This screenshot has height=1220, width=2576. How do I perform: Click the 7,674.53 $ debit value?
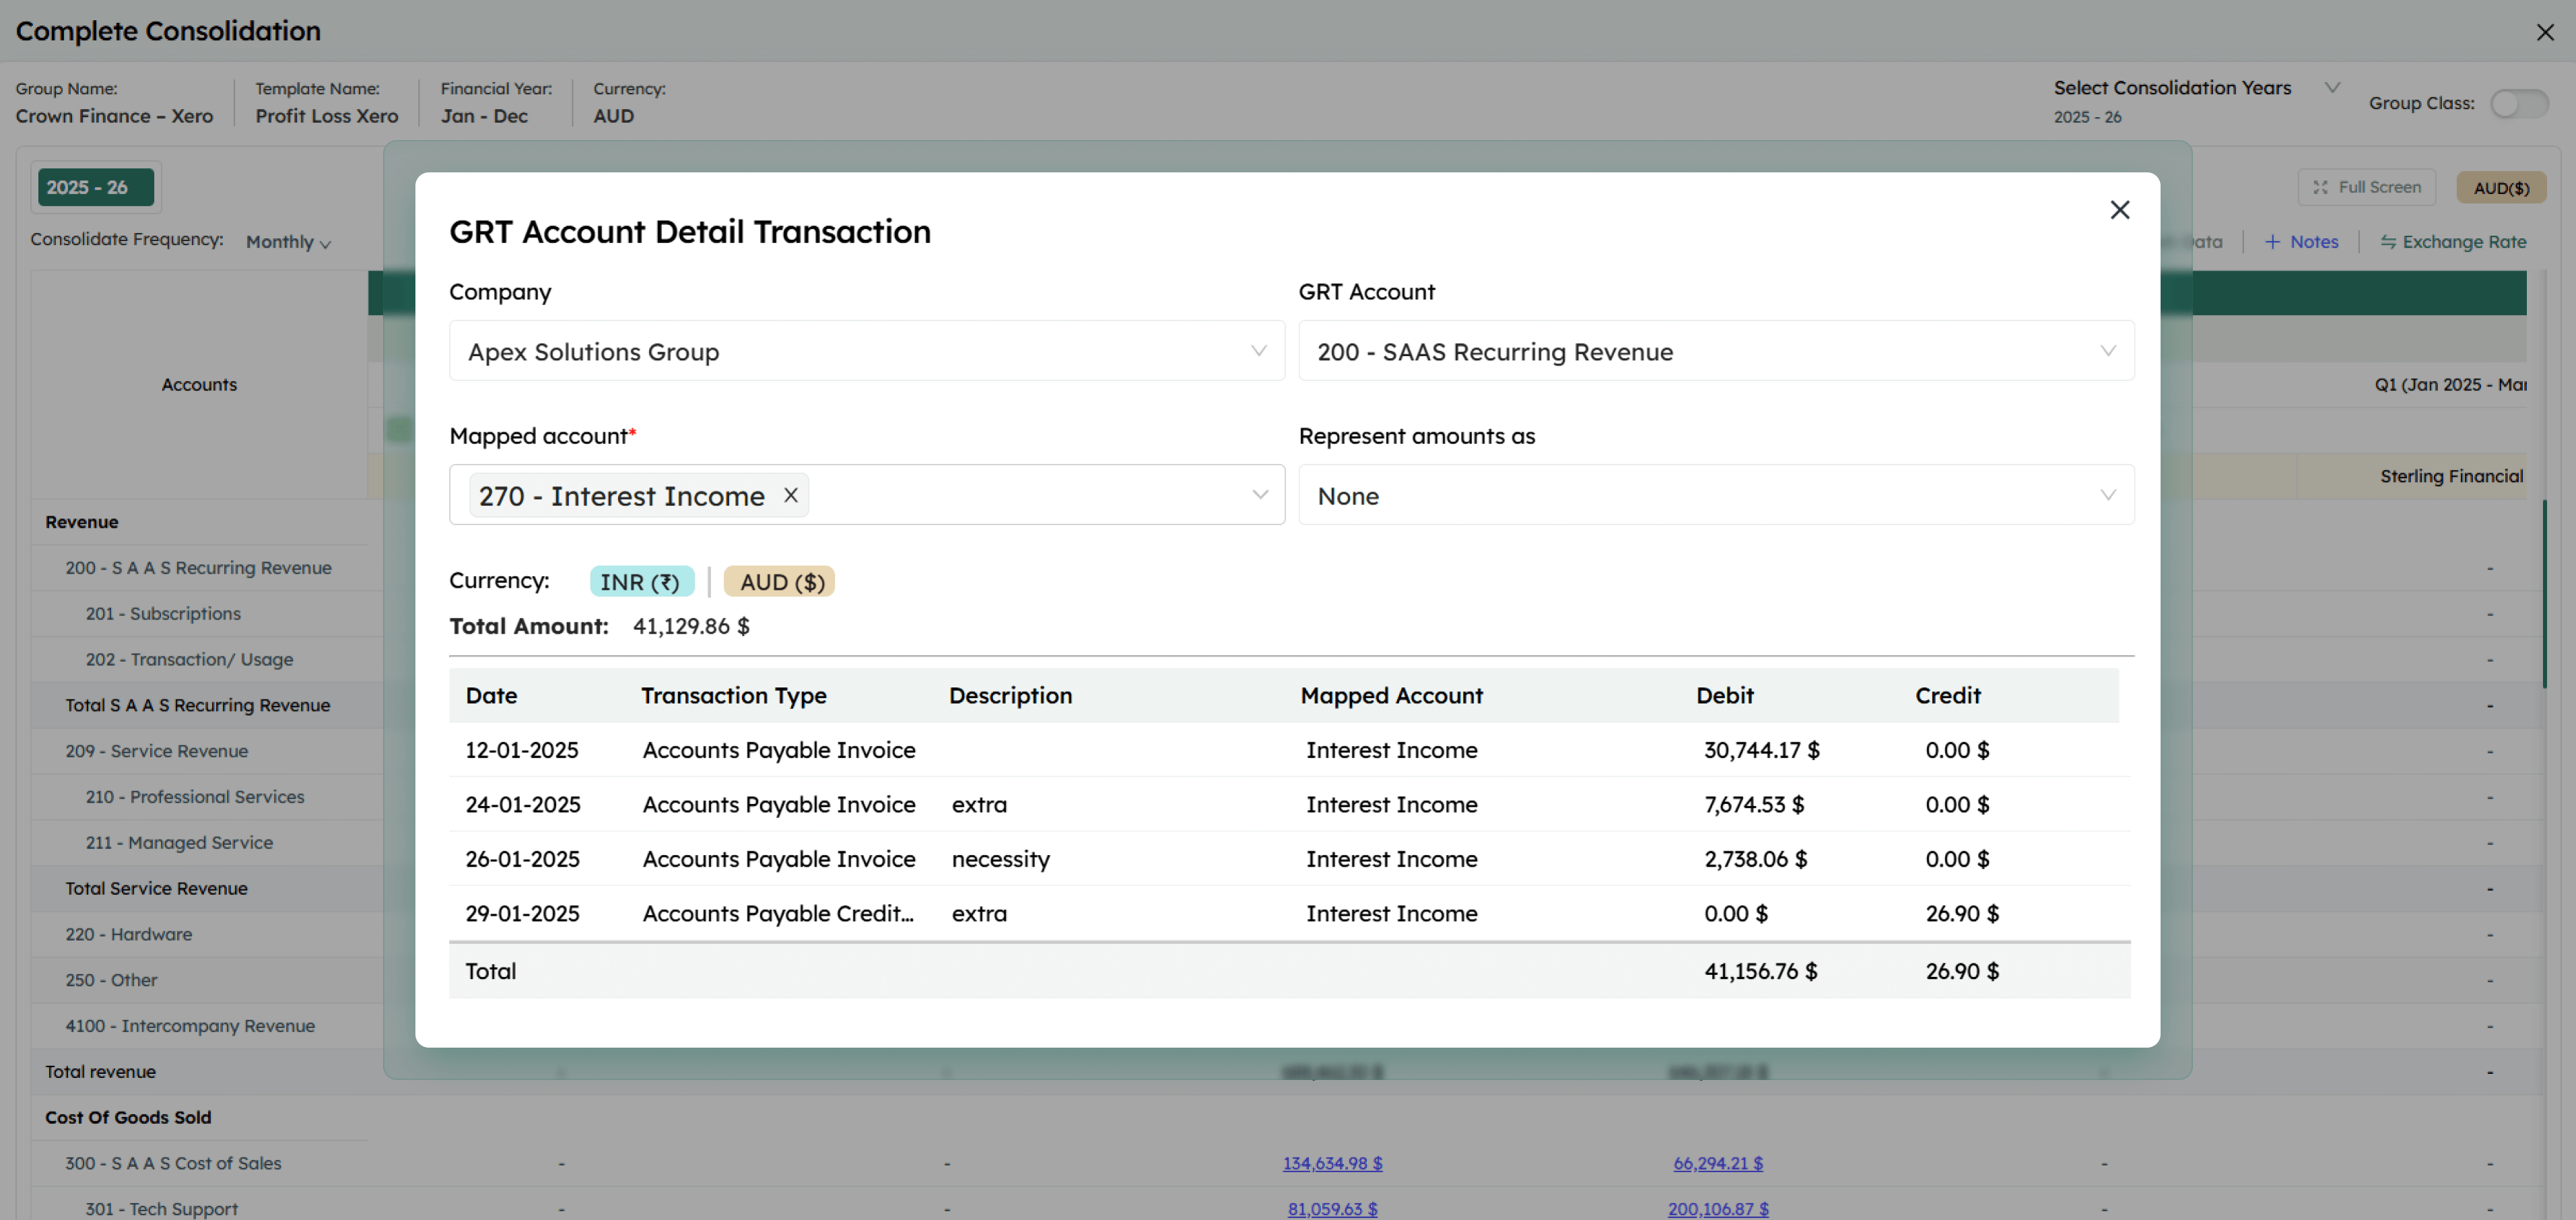[x=1753, y=805]
